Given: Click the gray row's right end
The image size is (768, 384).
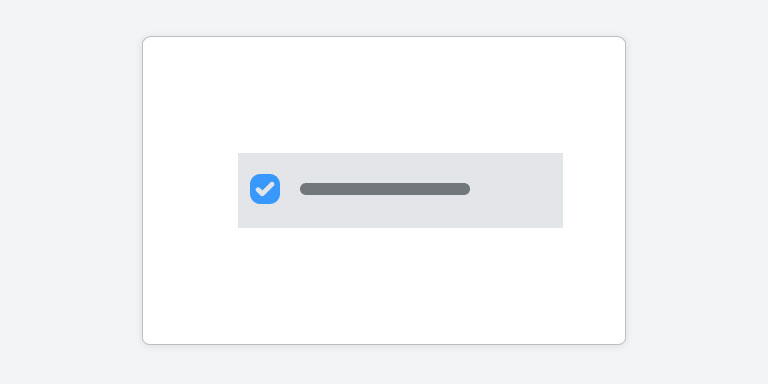Looking at the screenshot, I should click(x=549, y=191).
